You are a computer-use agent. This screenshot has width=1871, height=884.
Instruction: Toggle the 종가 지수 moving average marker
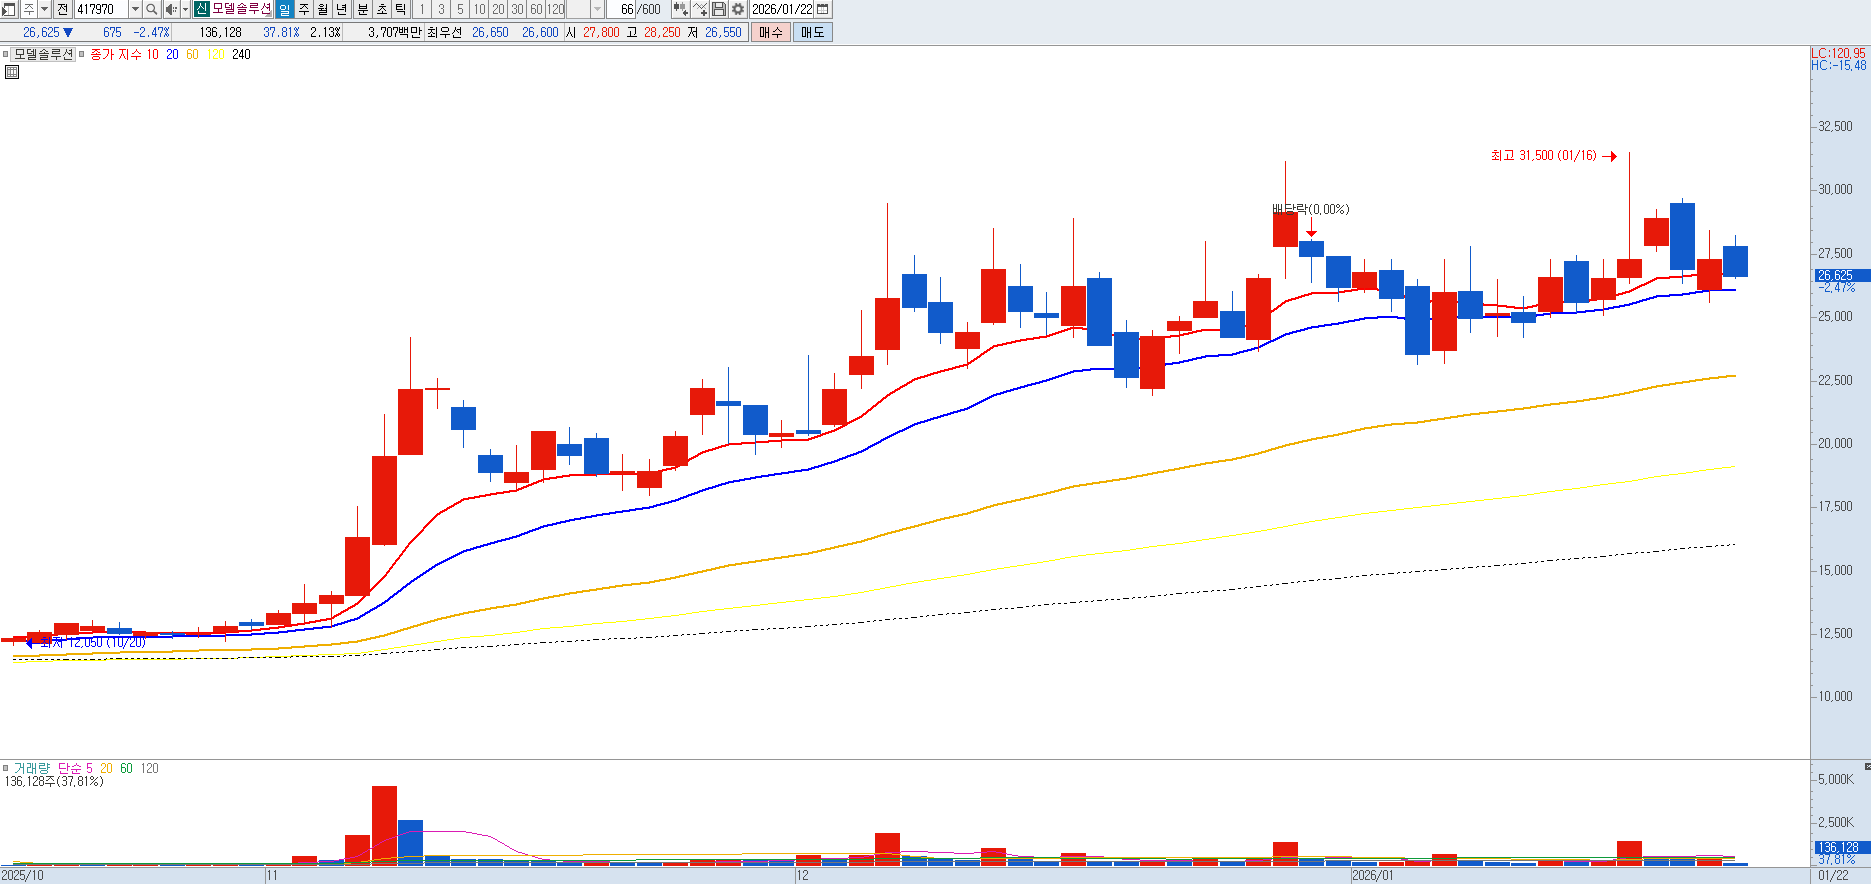pyautogui.click(x=82, y=54)
